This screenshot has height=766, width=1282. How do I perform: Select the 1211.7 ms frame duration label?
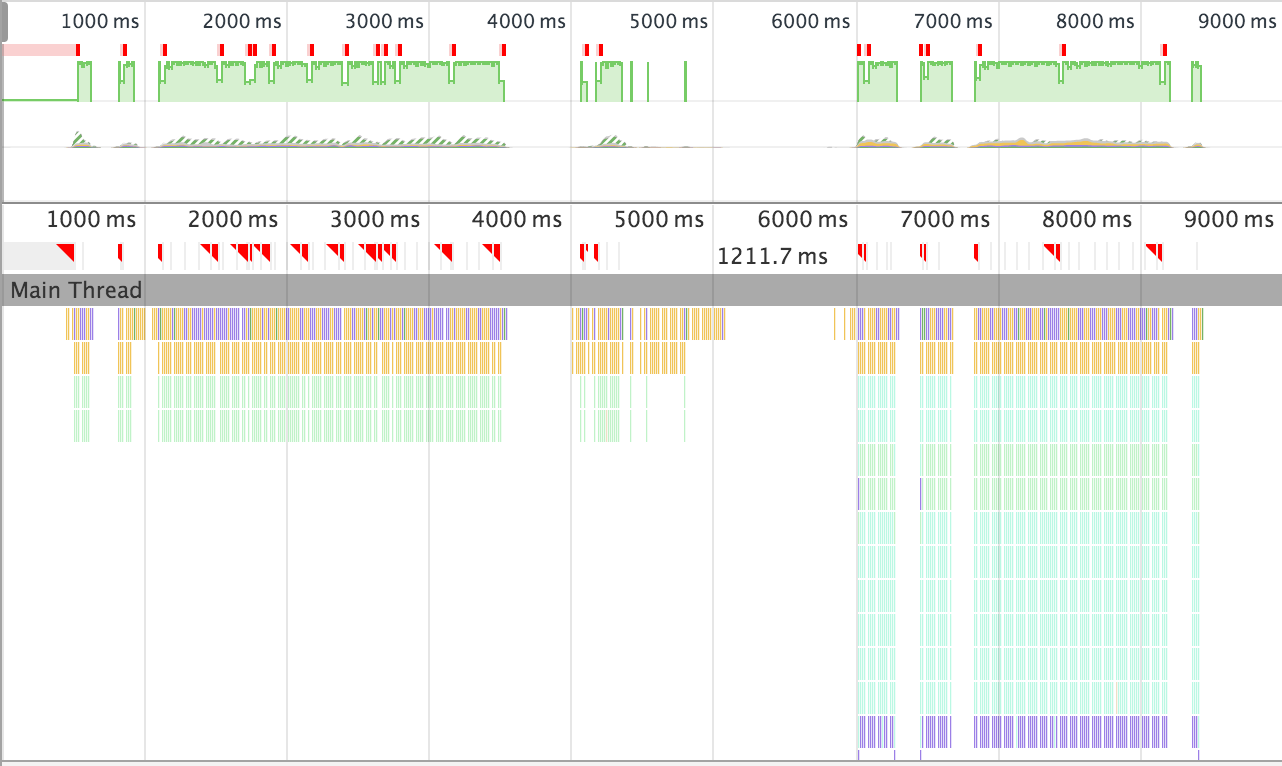pos(772,256)
